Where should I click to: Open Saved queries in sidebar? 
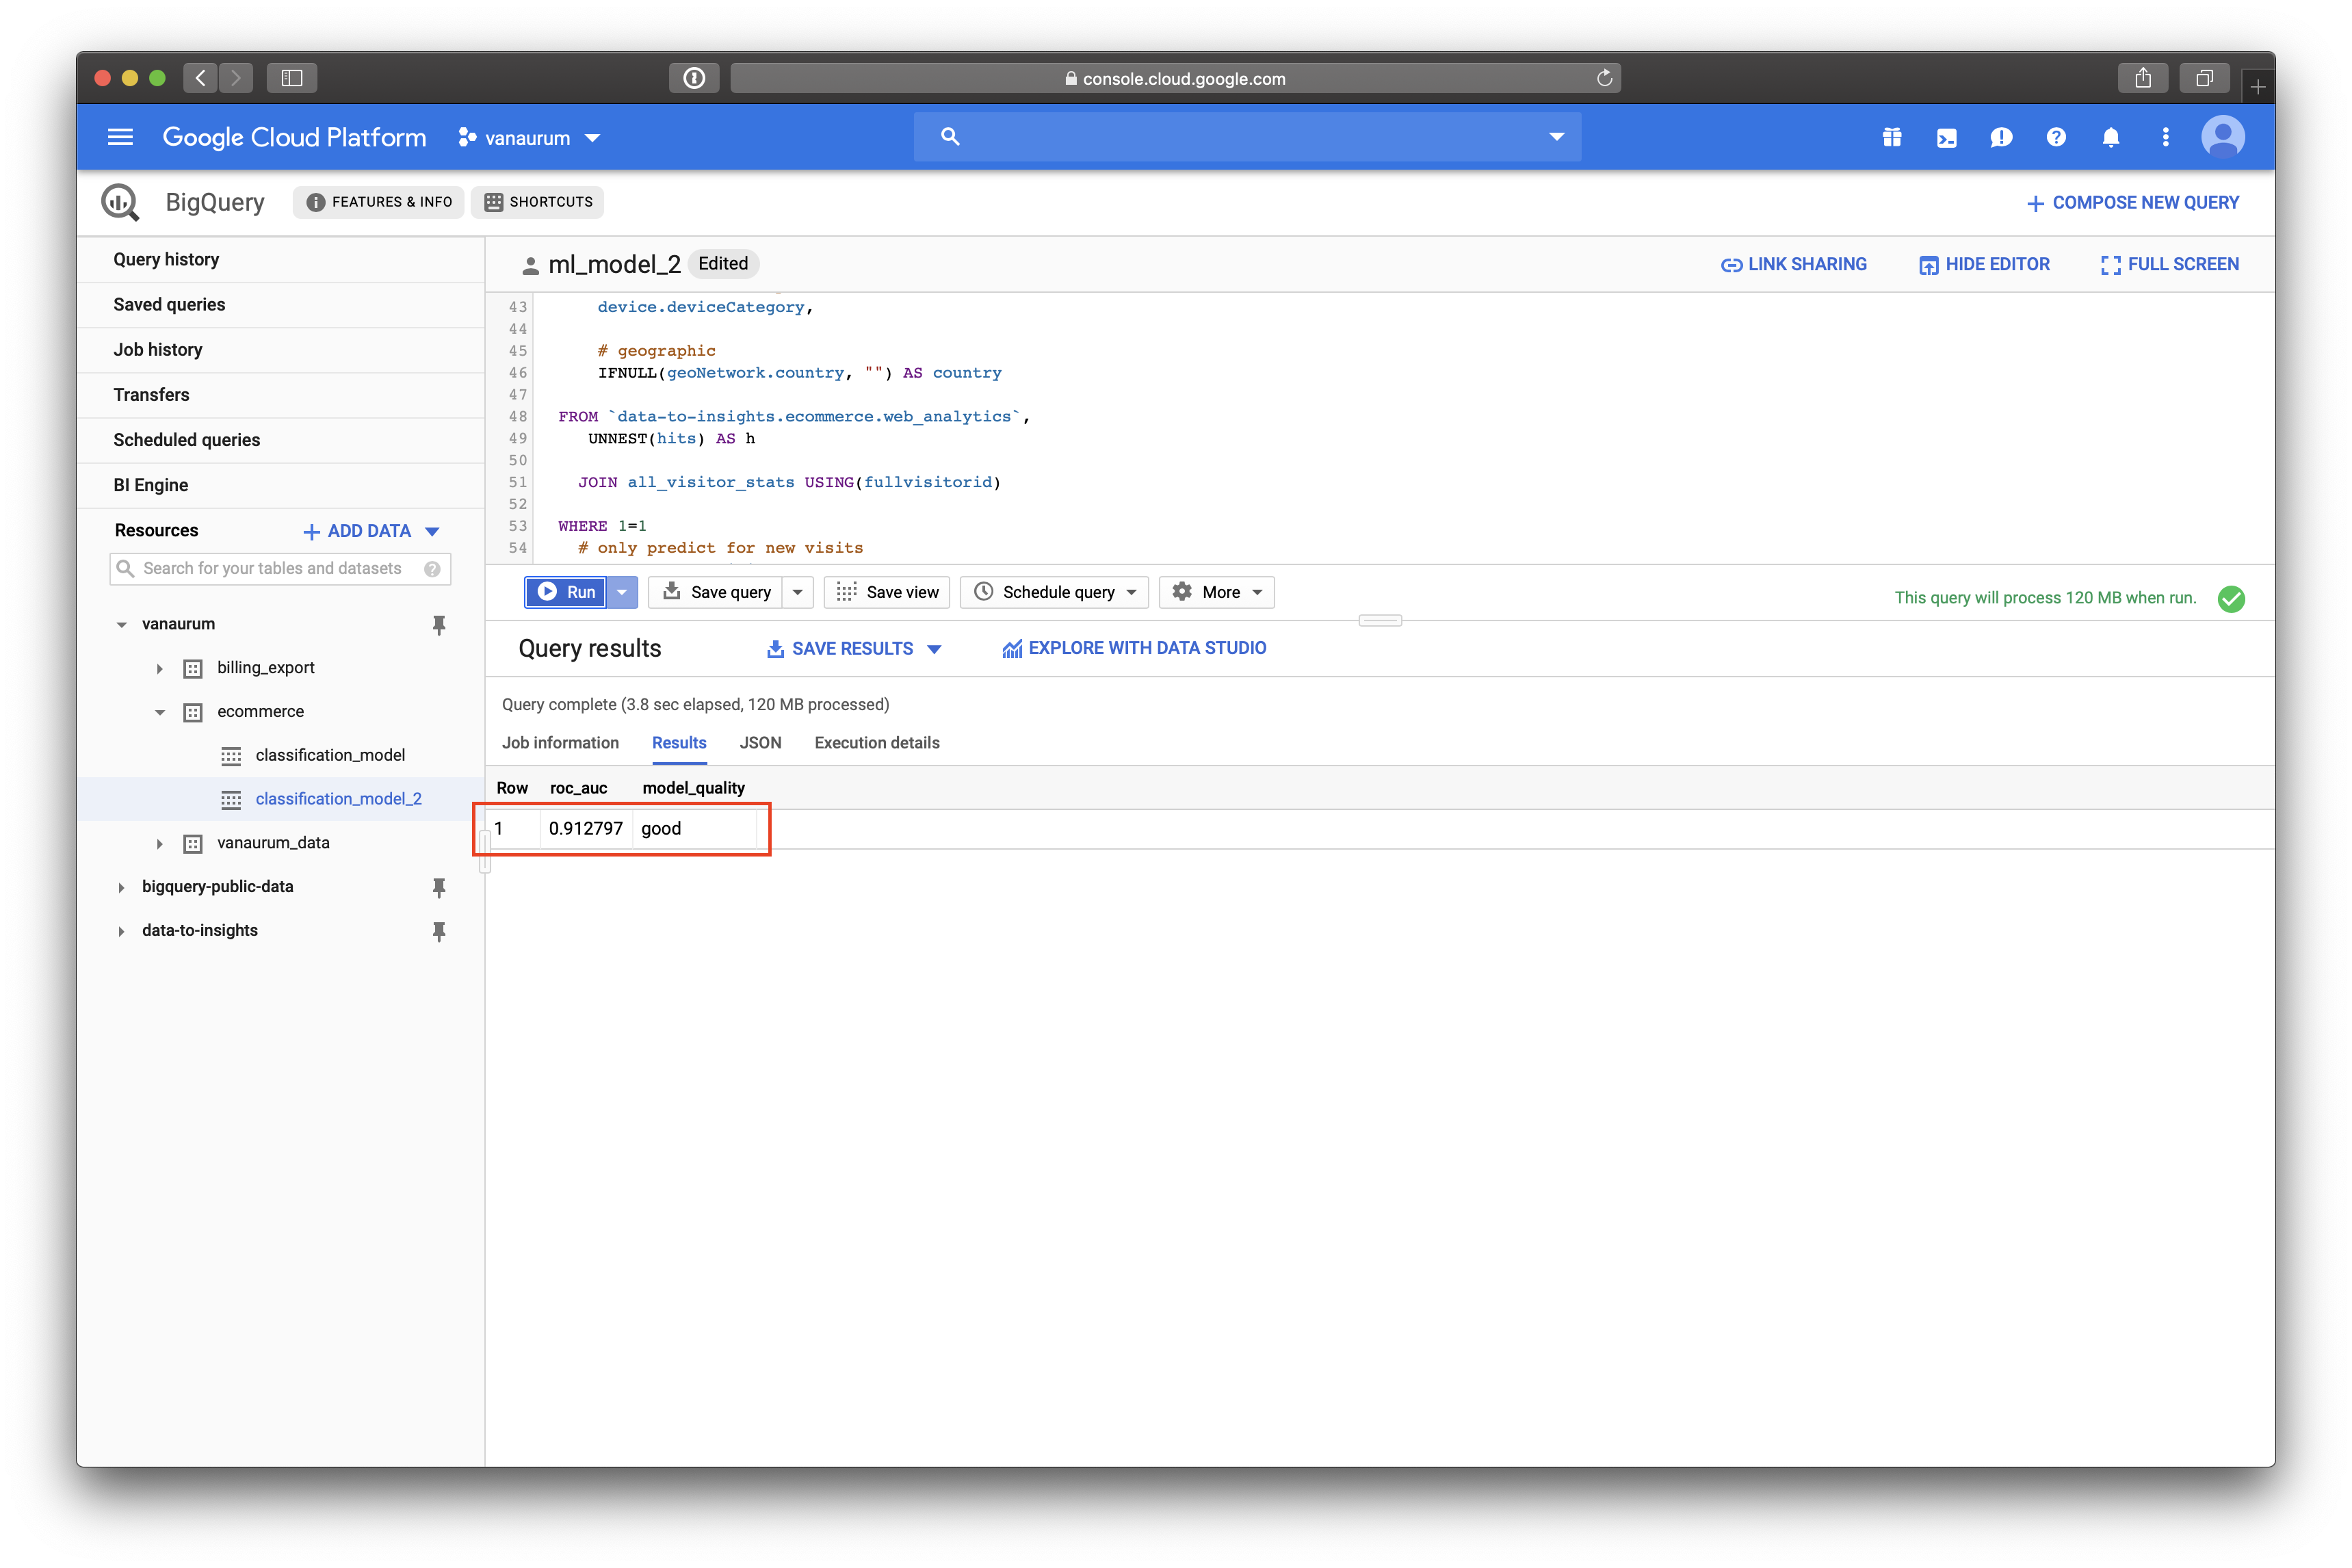[281, 304]
